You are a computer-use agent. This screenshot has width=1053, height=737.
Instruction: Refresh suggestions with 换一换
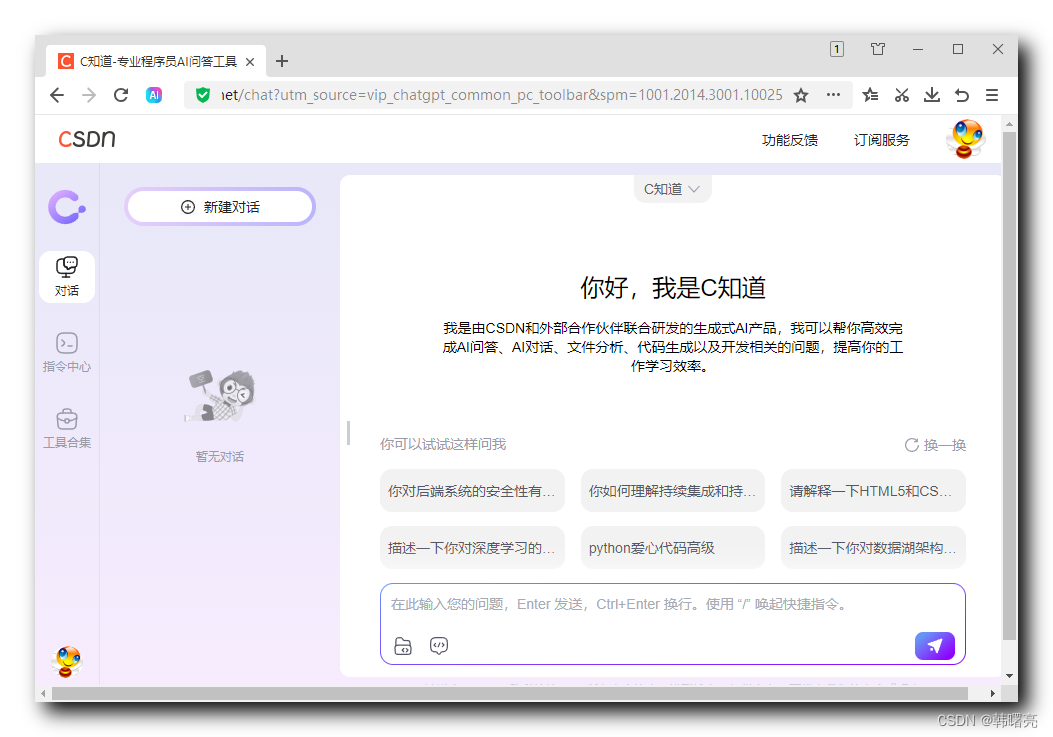pos(935,445)
